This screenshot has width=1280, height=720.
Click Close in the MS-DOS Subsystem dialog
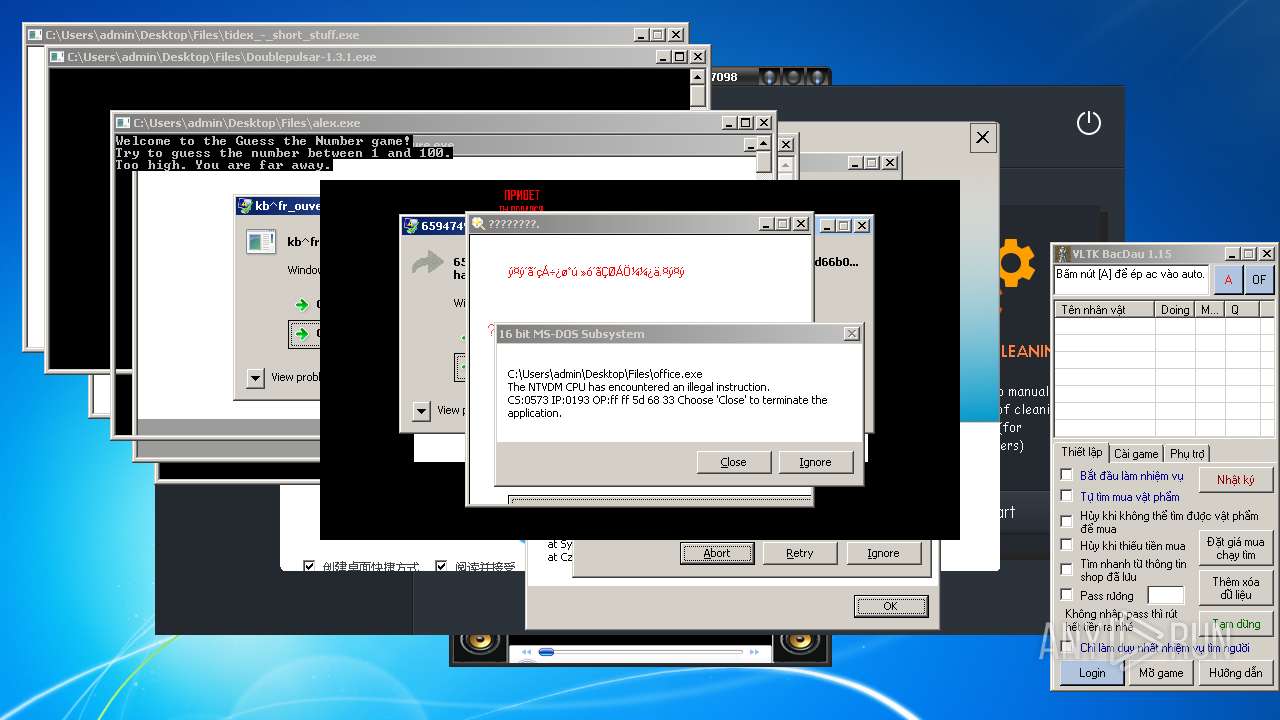733,462
